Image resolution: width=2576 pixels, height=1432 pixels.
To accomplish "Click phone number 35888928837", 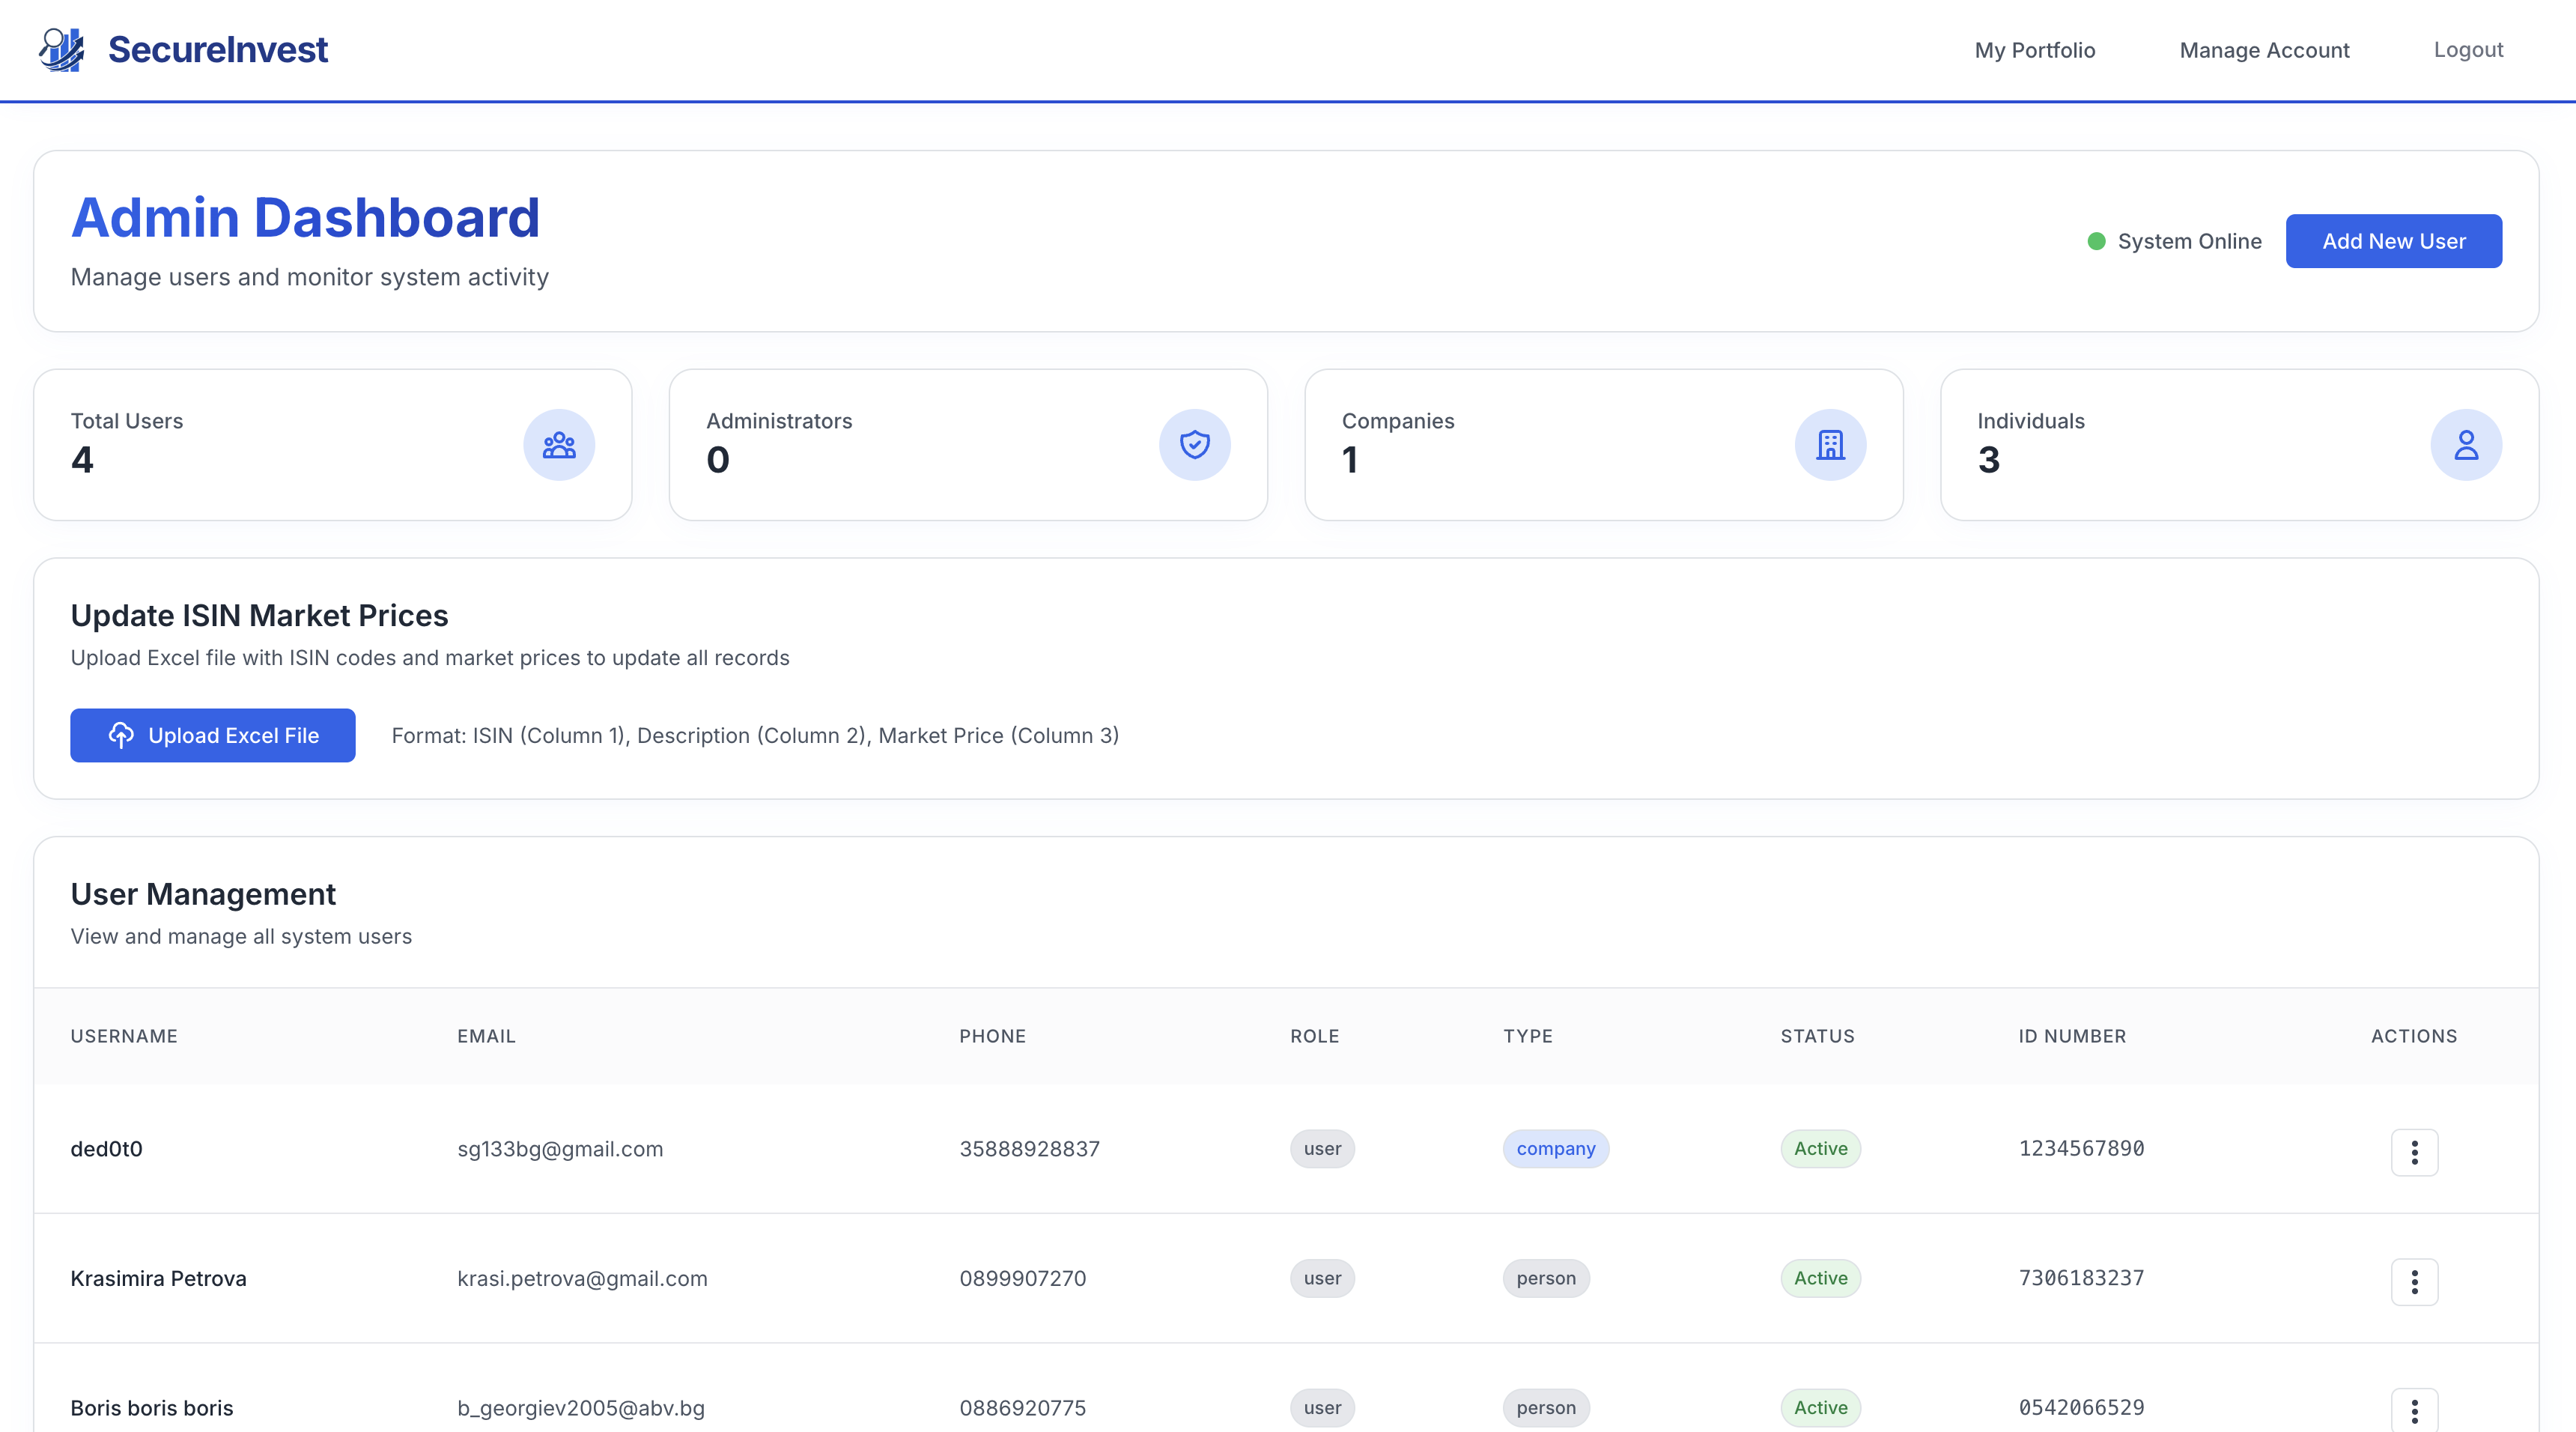I will point(1029,1149).
